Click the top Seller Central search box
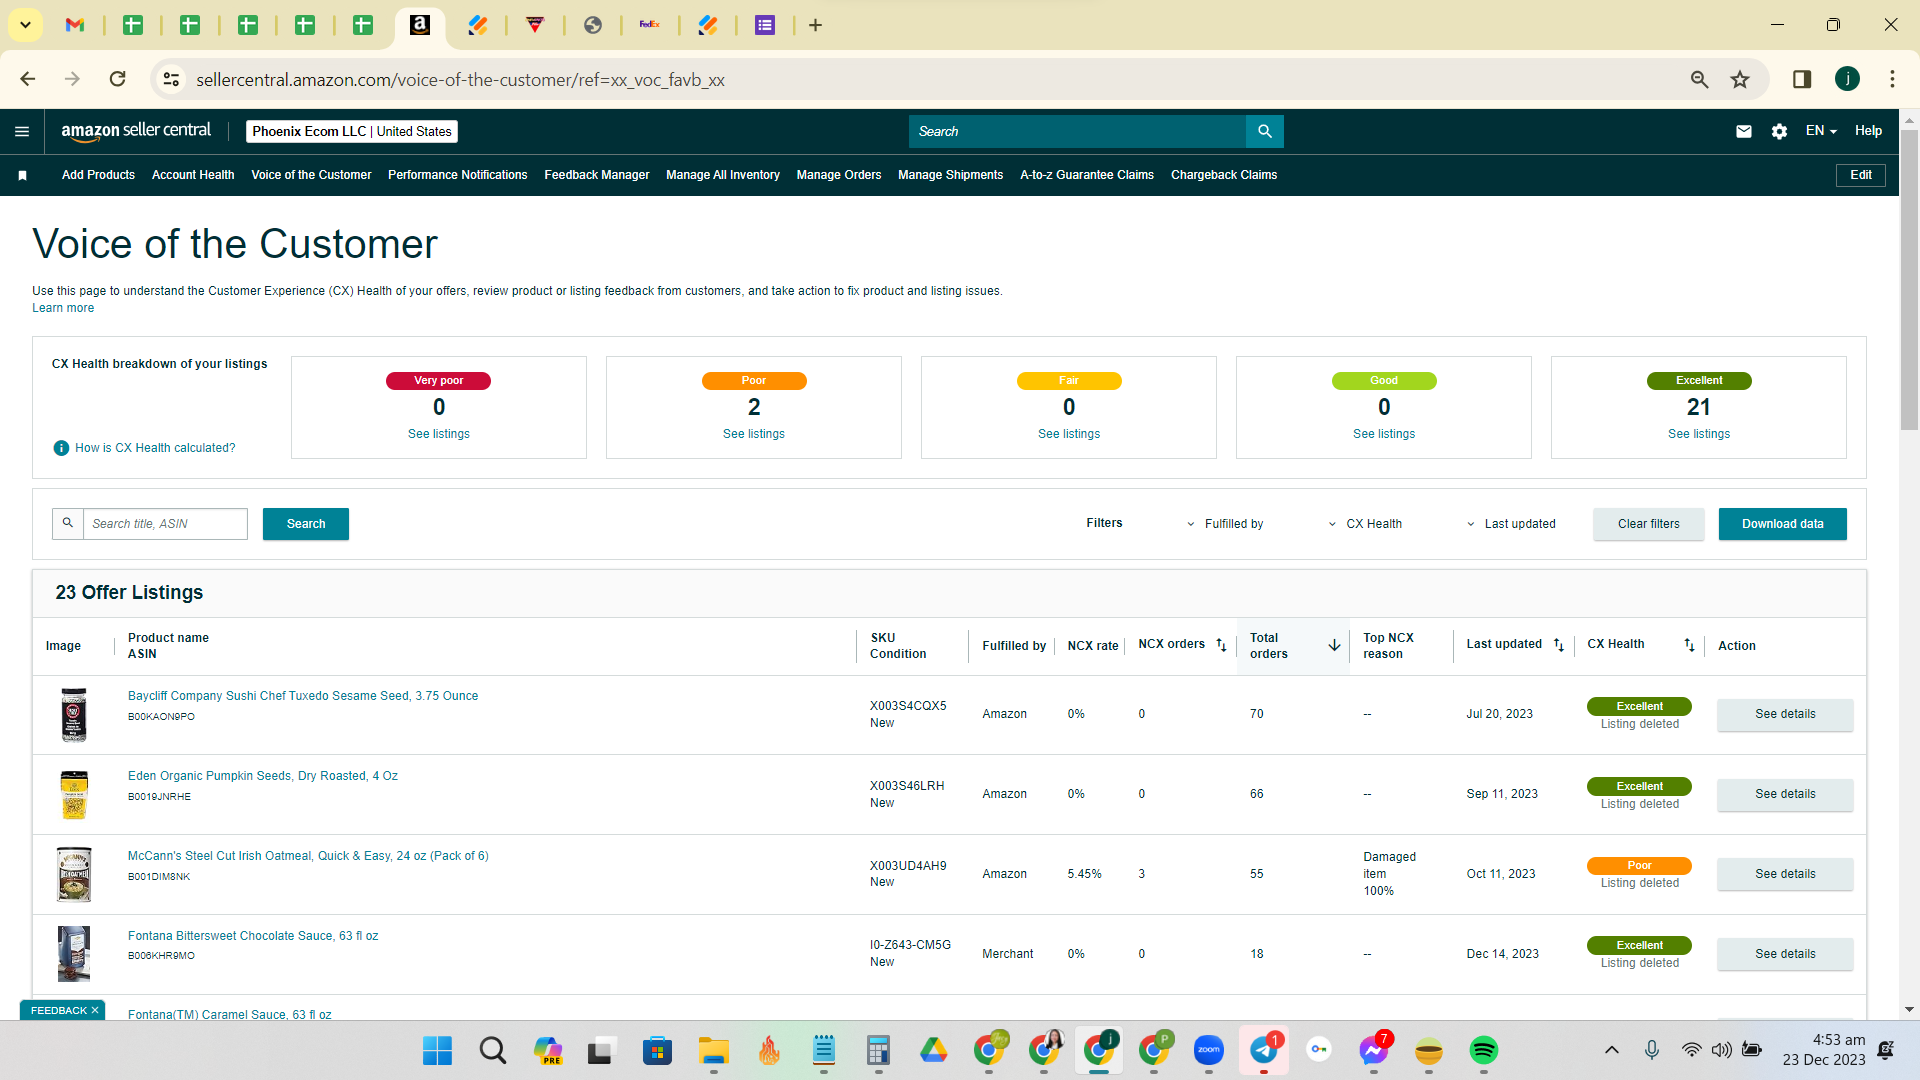The image size is (1920, 1080). click(x=1078, y=131)
